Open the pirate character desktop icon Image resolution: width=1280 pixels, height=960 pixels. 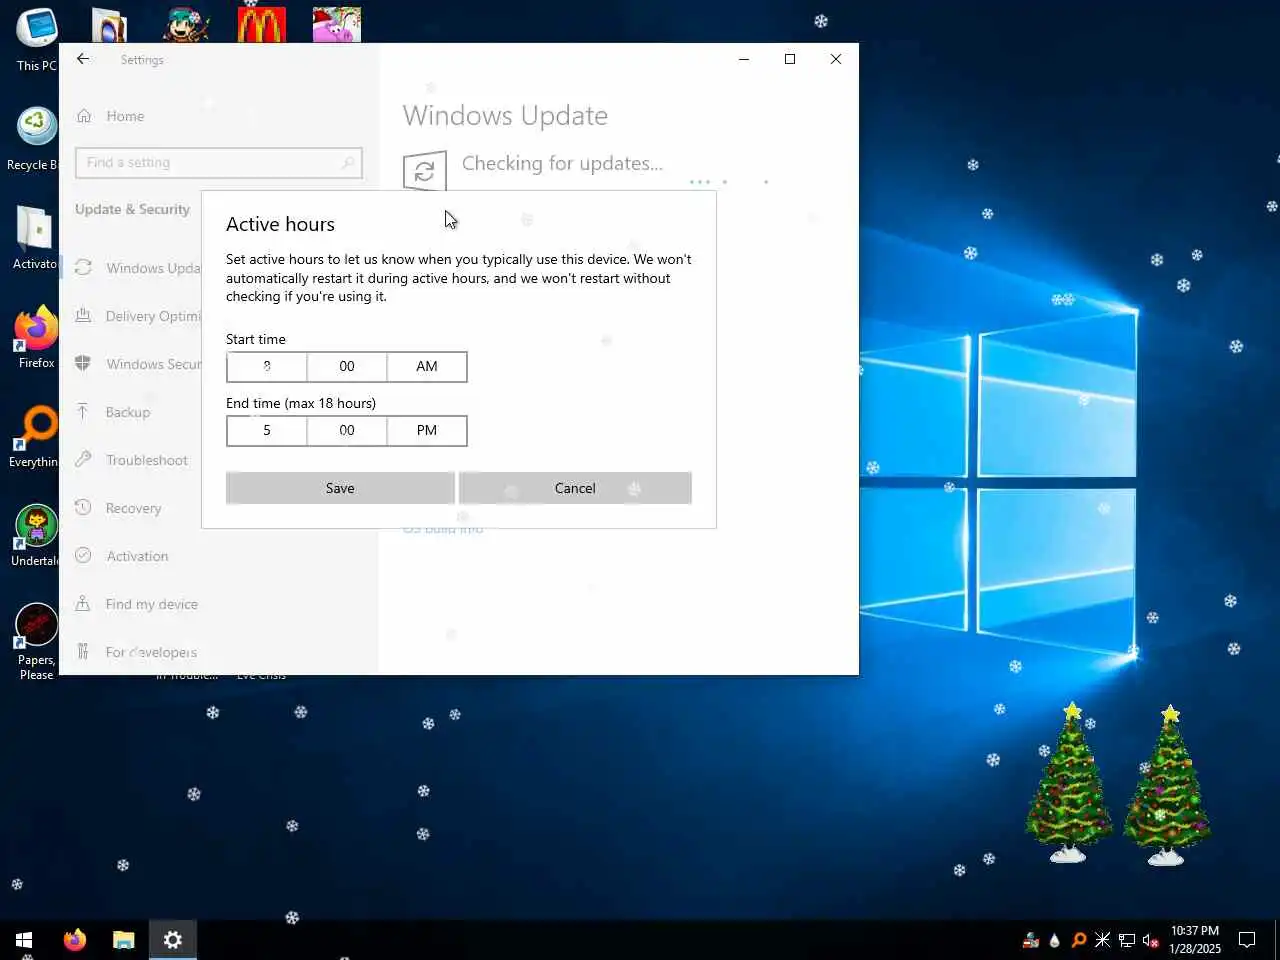pyautogui.click(x=187, y=25)
